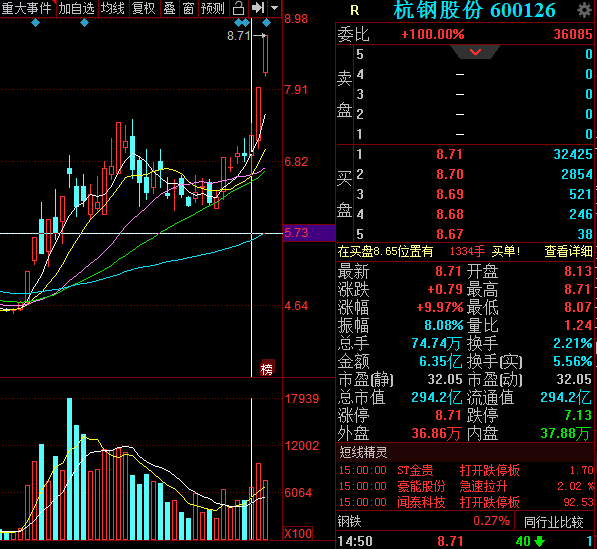Image resolution: width=597 pixels, height=549 pixels.
Task: Click the first blue diamond event marker
Action: 35,23
